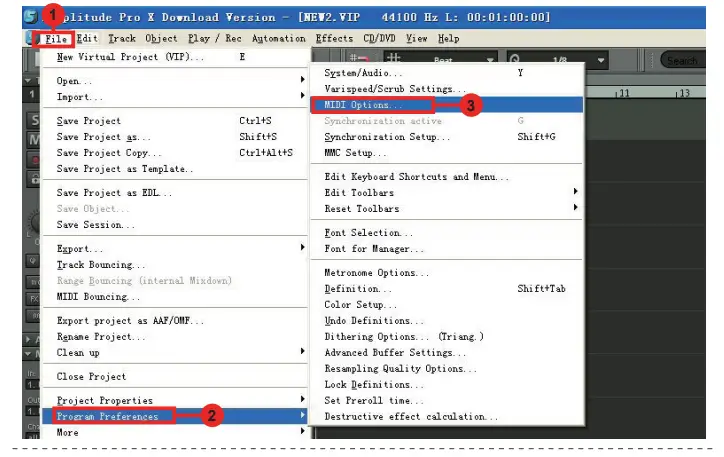Open the View menu

click(x=416, y=38)
